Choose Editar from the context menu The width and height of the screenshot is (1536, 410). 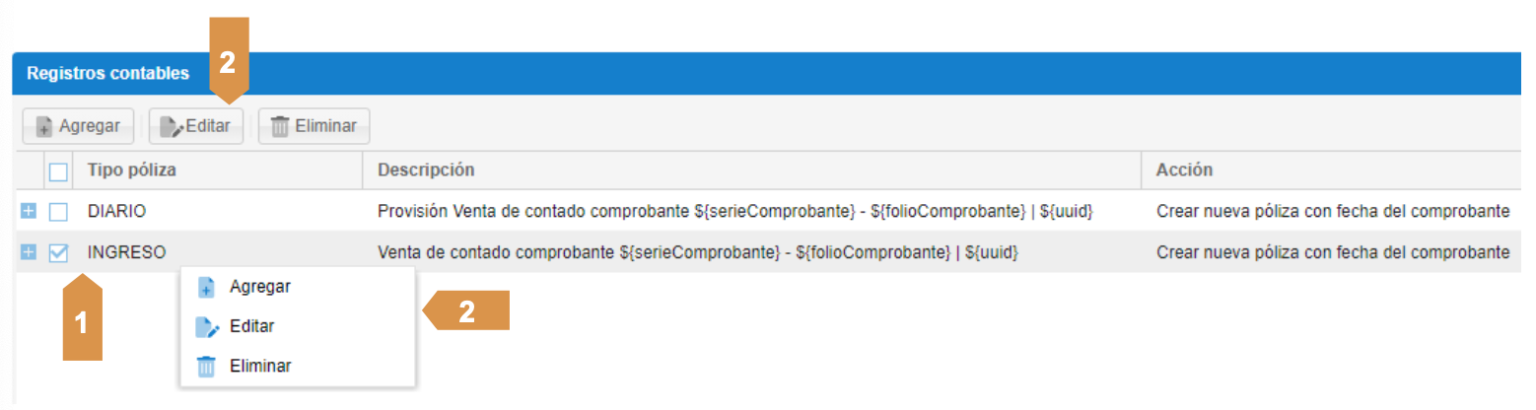(x=252, y=327)
